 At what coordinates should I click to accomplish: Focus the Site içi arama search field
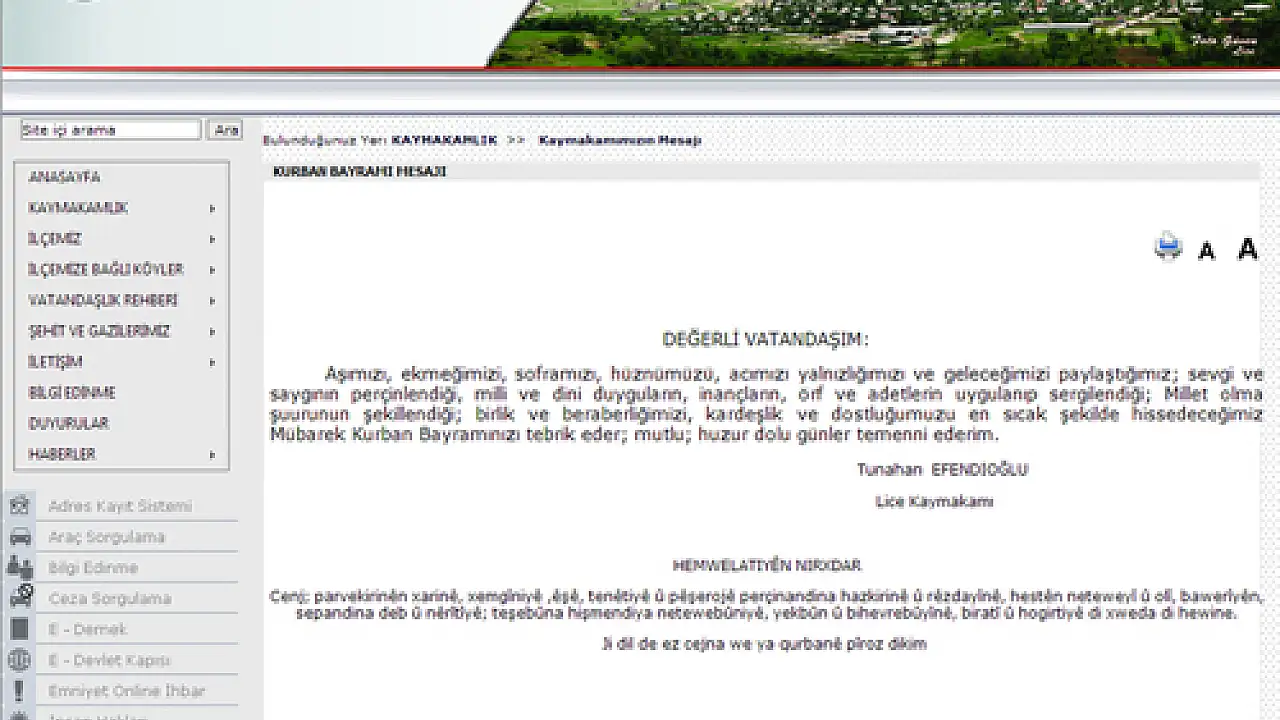click(x=111, y=130)
